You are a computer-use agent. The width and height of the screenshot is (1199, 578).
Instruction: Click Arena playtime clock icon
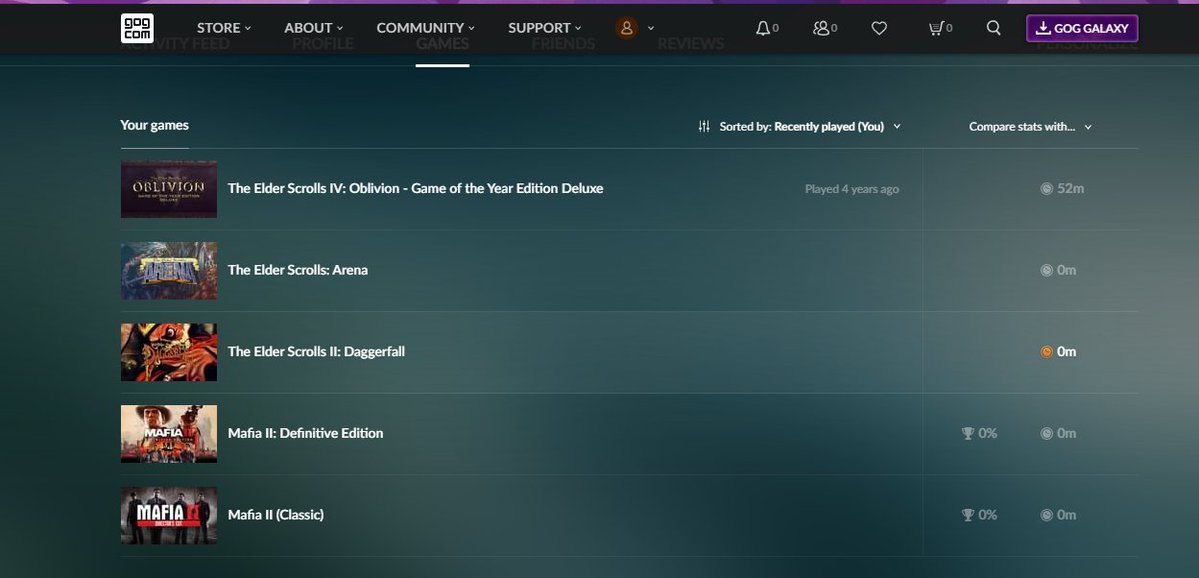(x=1046, y=270)
